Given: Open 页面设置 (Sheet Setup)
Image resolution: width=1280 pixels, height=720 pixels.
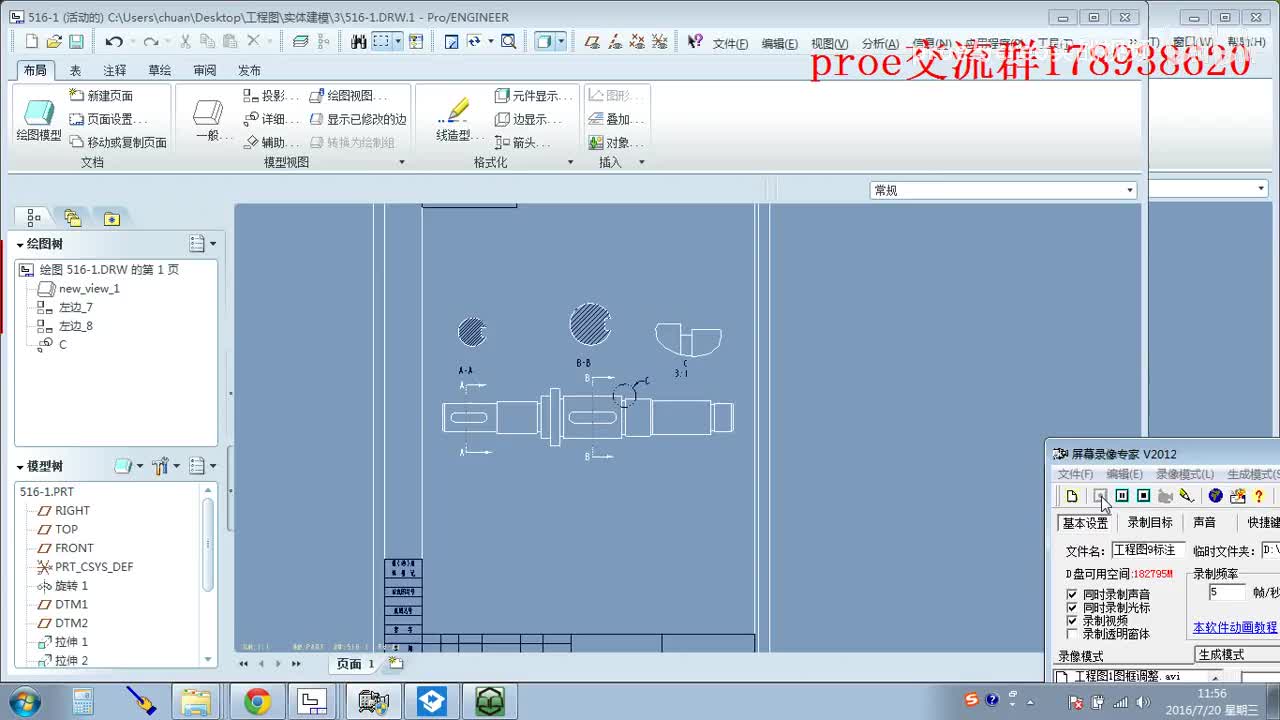Looking at the screenshot, I should pyautogui.click(x=108, y=119).
